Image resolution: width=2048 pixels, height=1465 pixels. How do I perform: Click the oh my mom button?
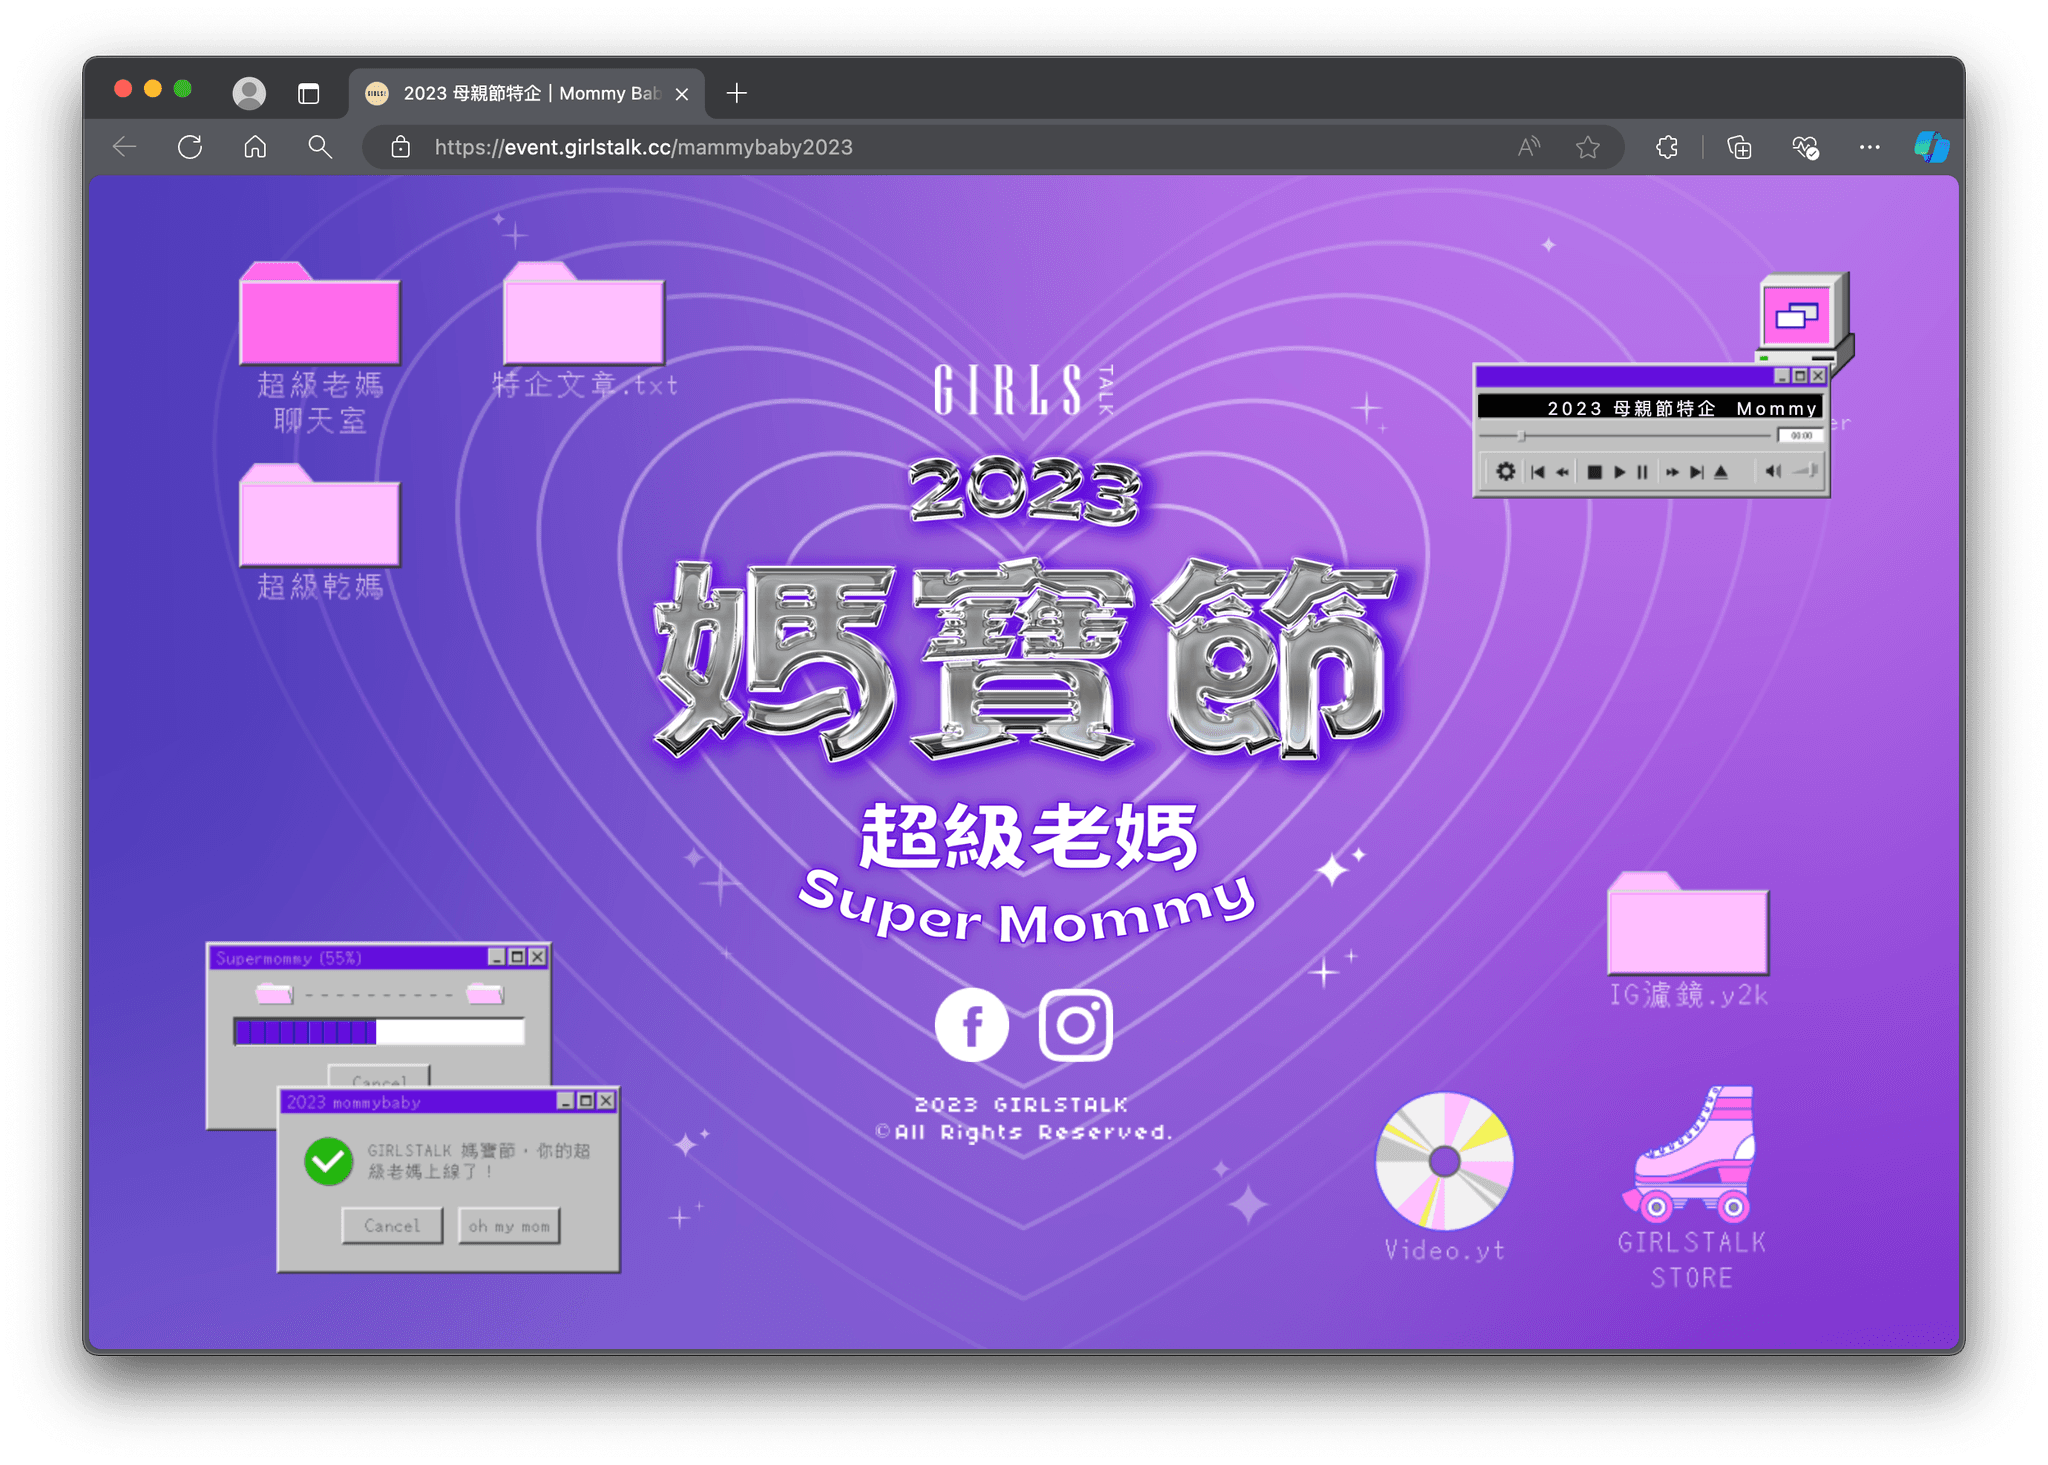[x=509, y=1226]
